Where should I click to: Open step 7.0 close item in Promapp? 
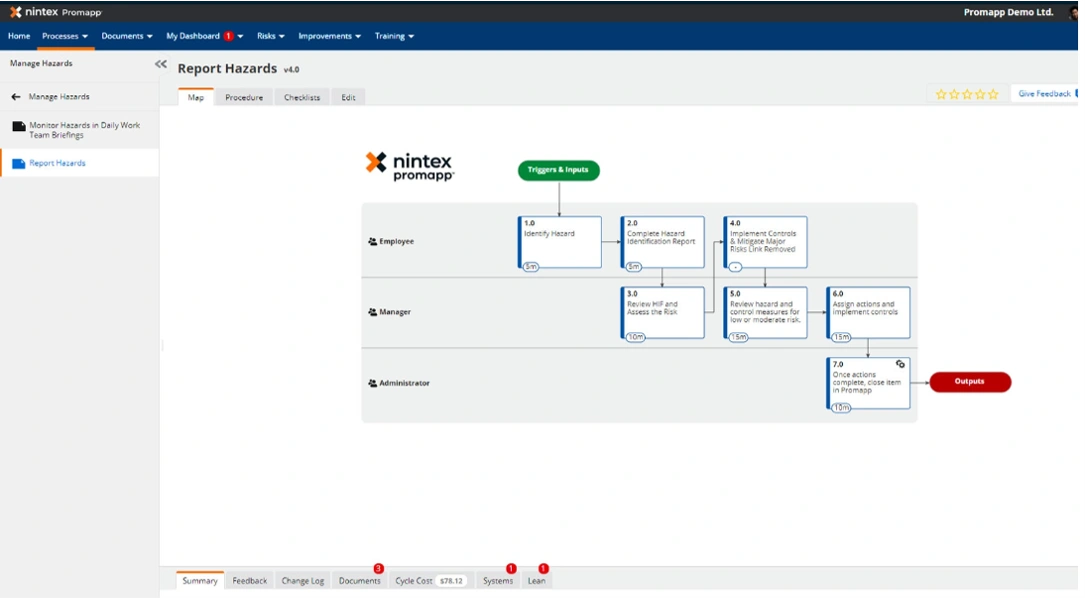(x=868, y=383)
